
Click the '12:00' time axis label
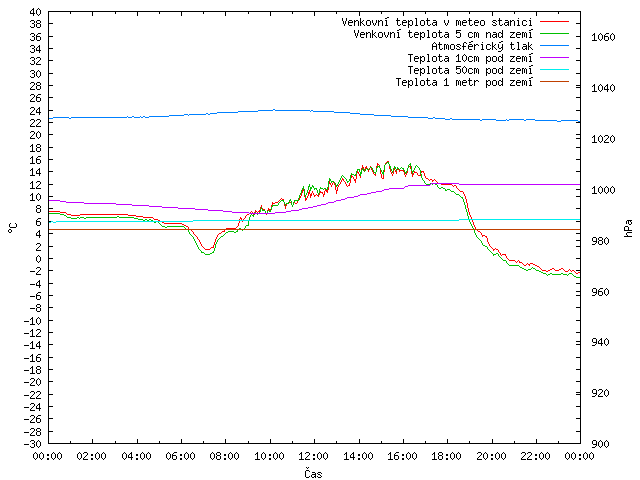click(314, 456)
